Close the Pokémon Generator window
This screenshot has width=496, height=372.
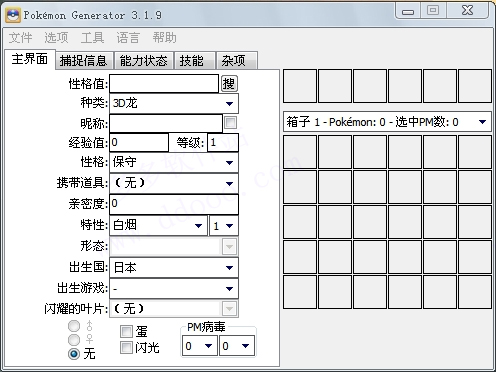pyautogui.click(x=467, y=10)
